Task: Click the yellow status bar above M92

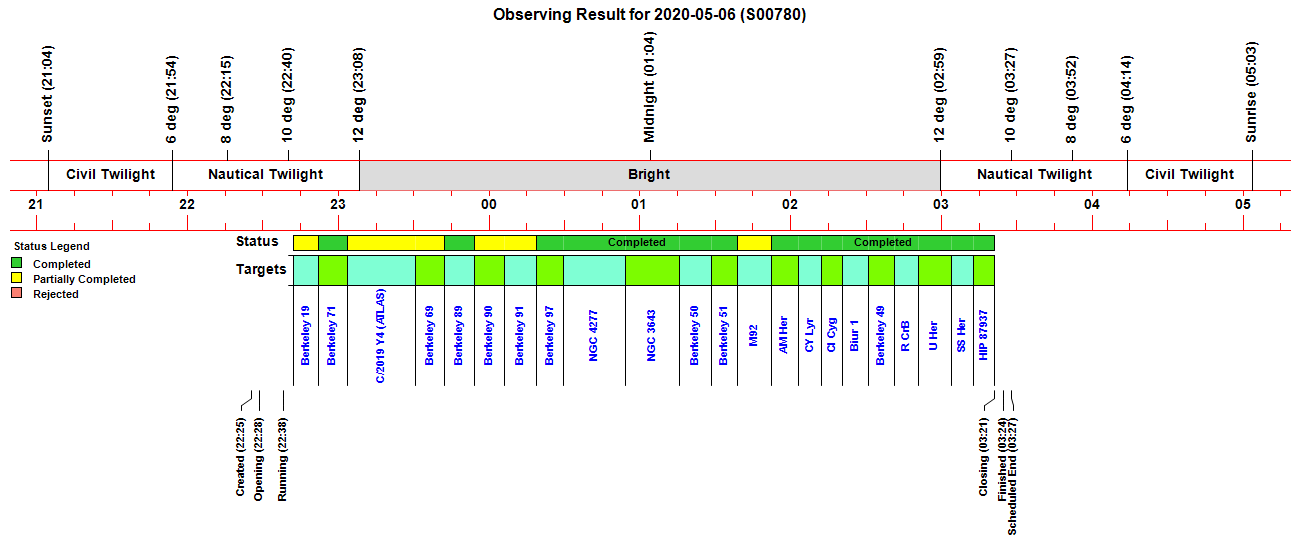Action: tap(754, 243)
